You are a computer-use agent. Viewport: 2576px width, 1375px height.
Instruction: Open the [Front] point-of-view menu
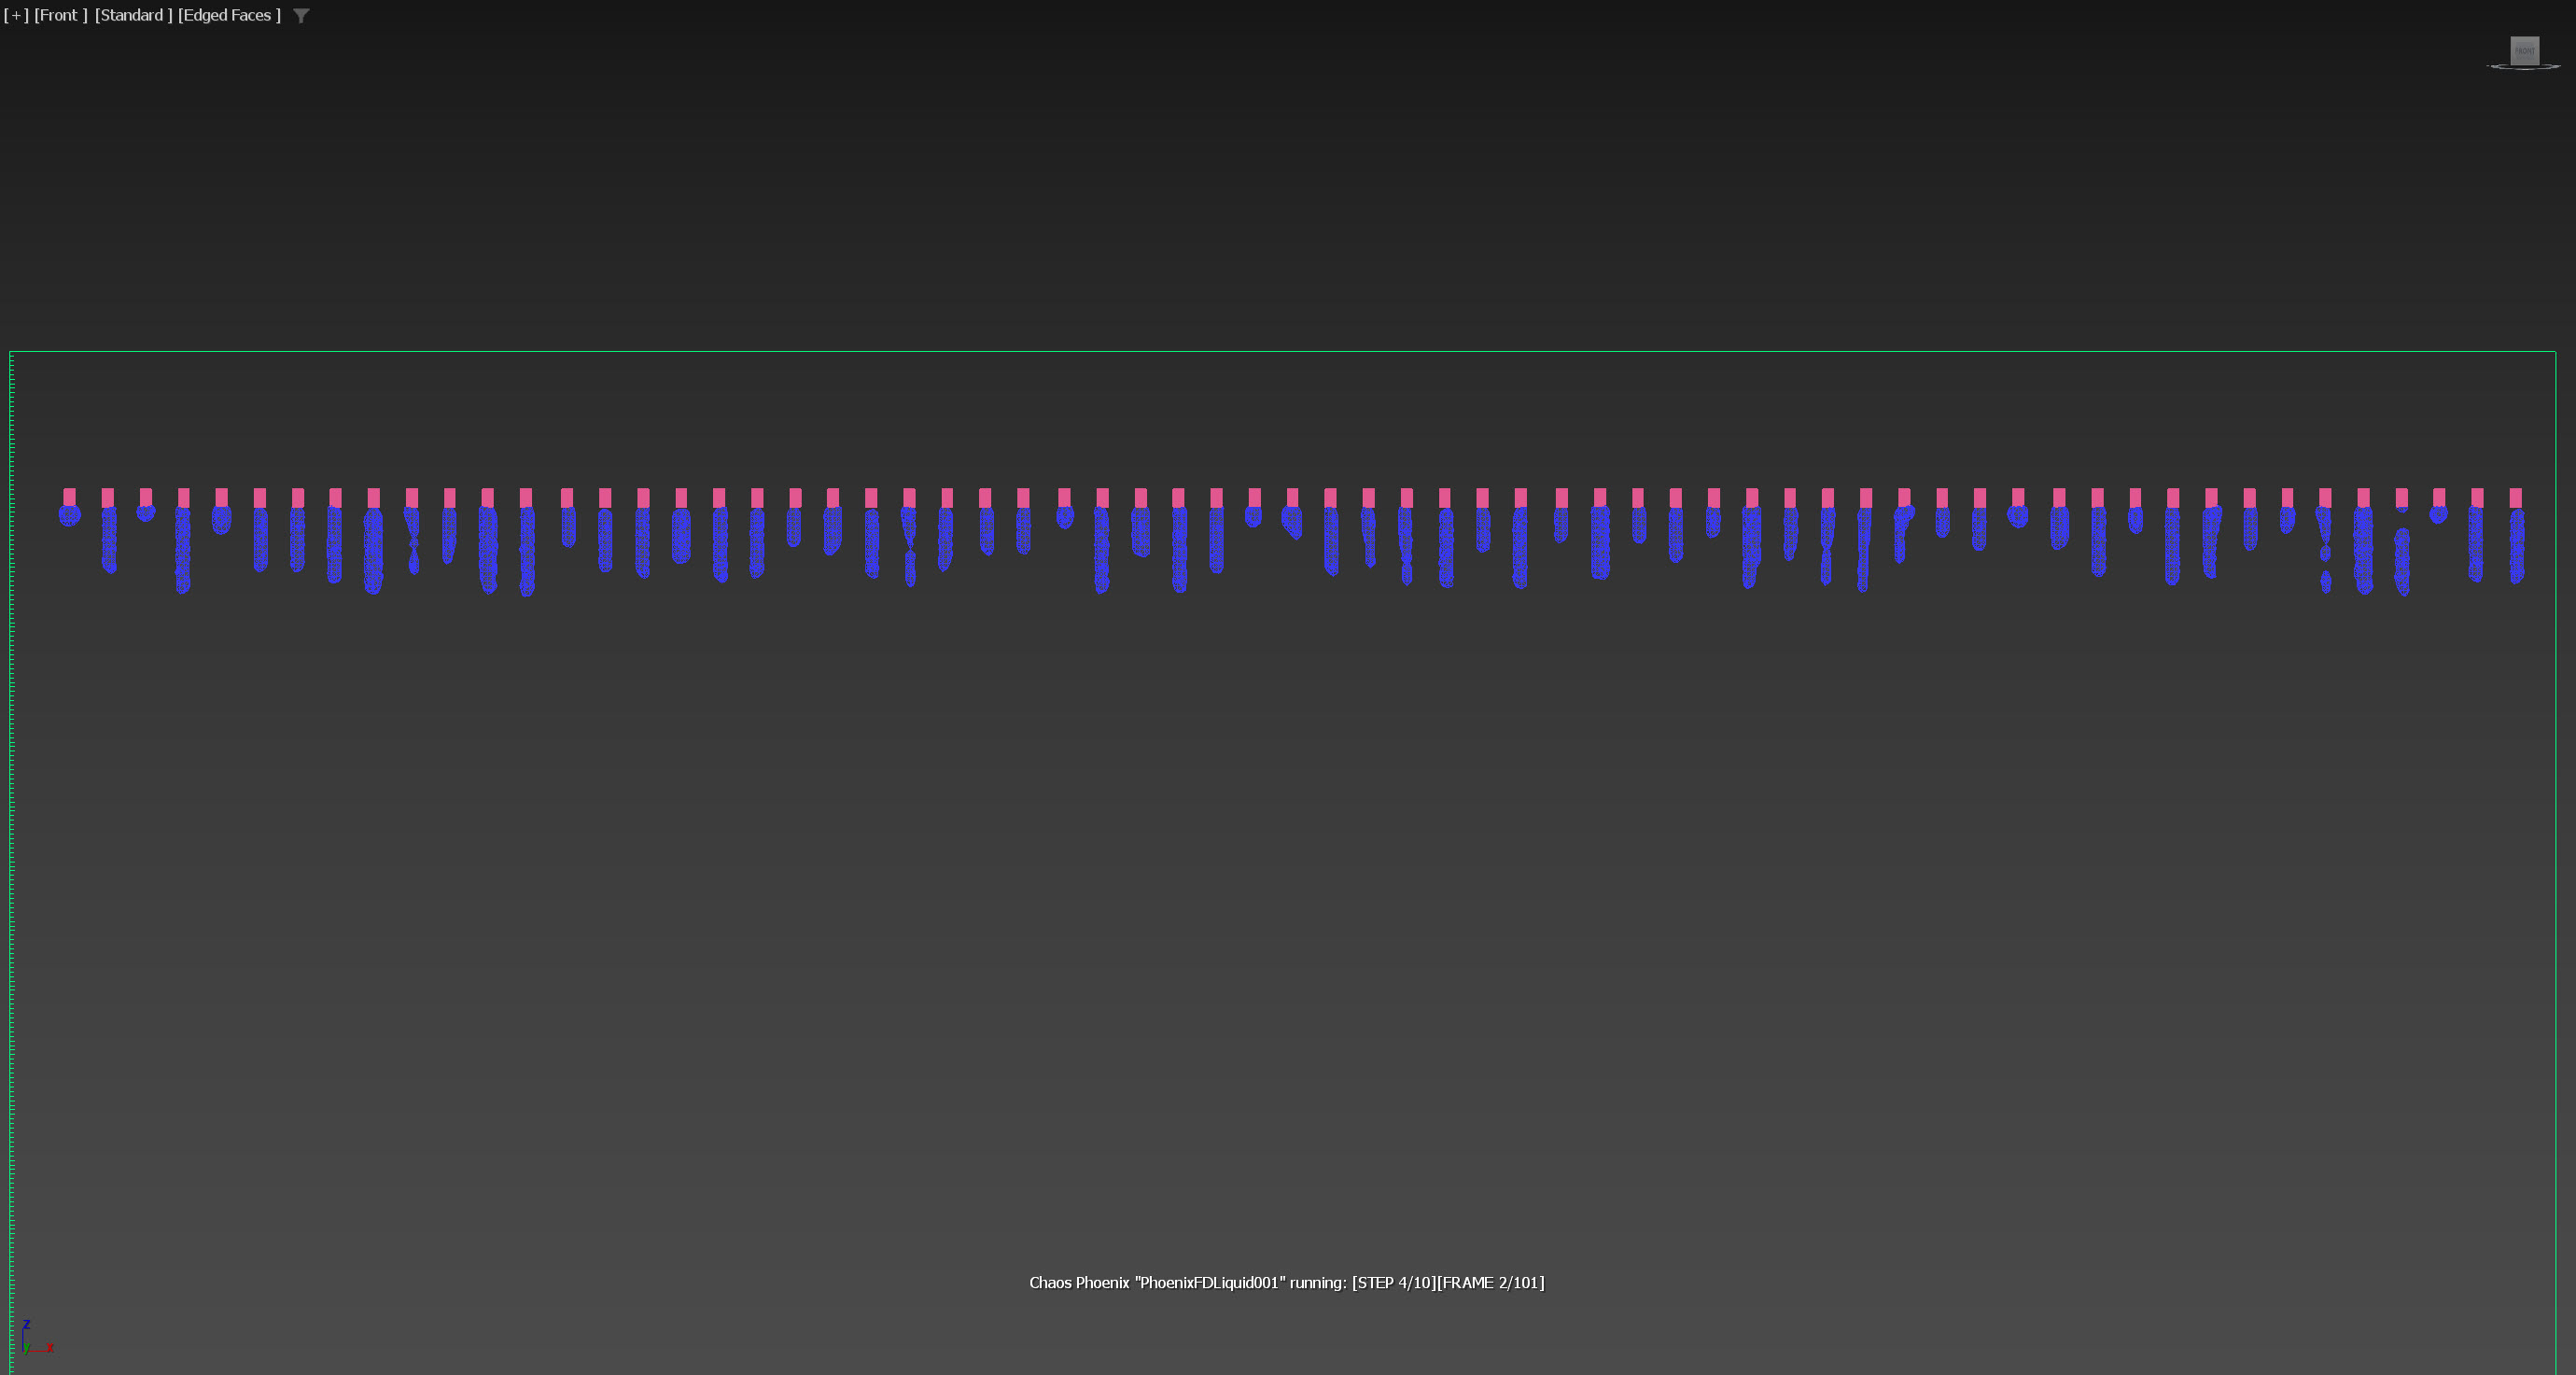[x=60, y=15]
